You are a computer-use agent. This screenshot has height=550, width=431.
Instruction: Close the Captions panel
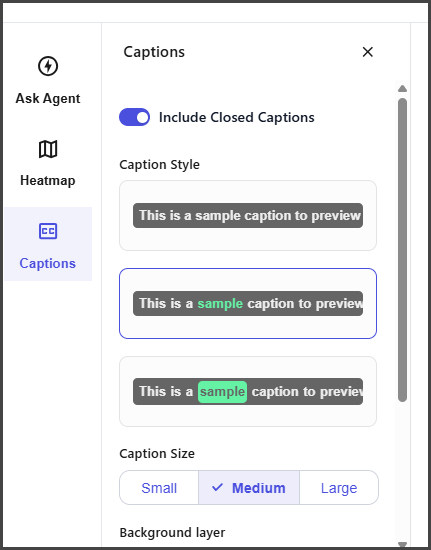(368, 52)
